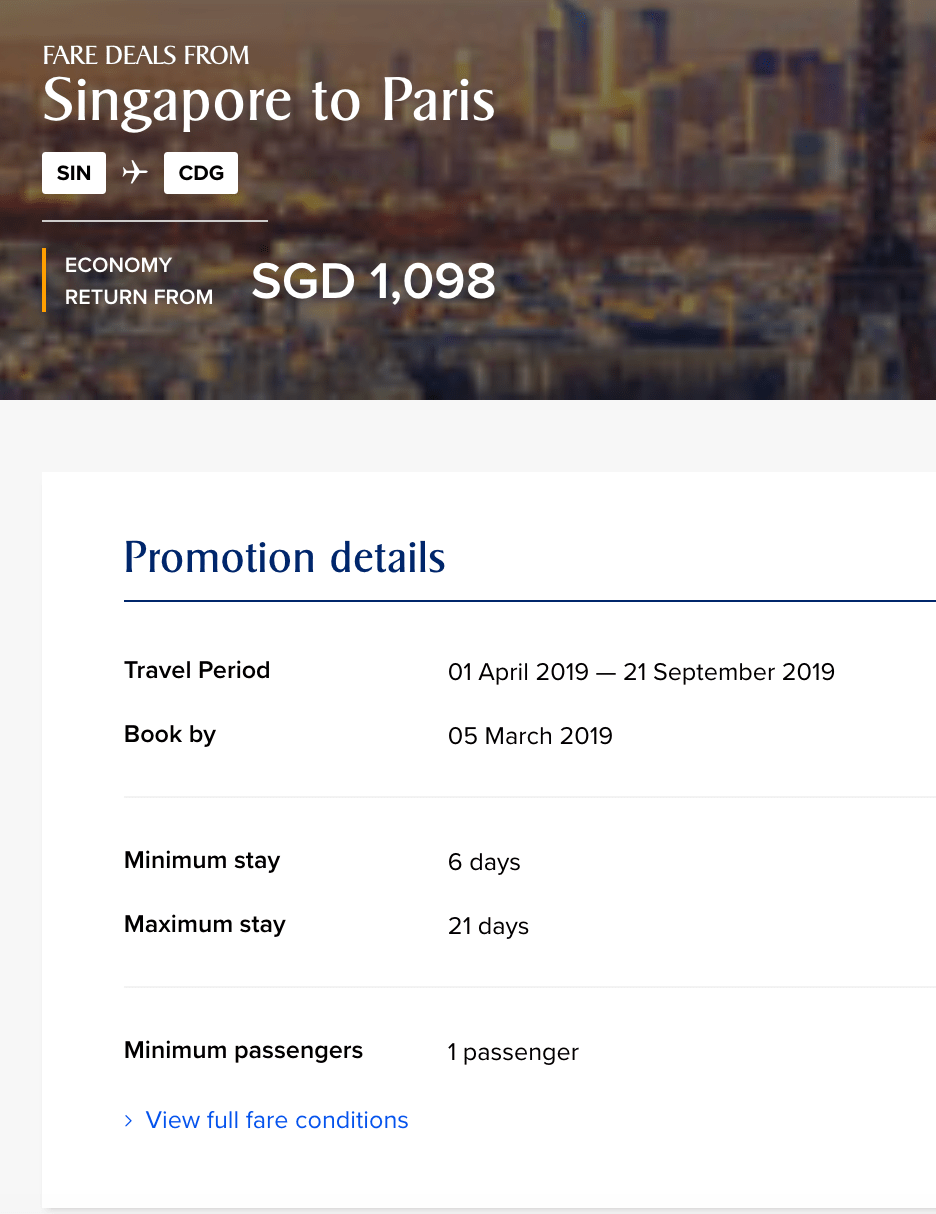The image size is (936, 1214).
Task: Open the View full fare conditions link
Action: pos(277,1120)
